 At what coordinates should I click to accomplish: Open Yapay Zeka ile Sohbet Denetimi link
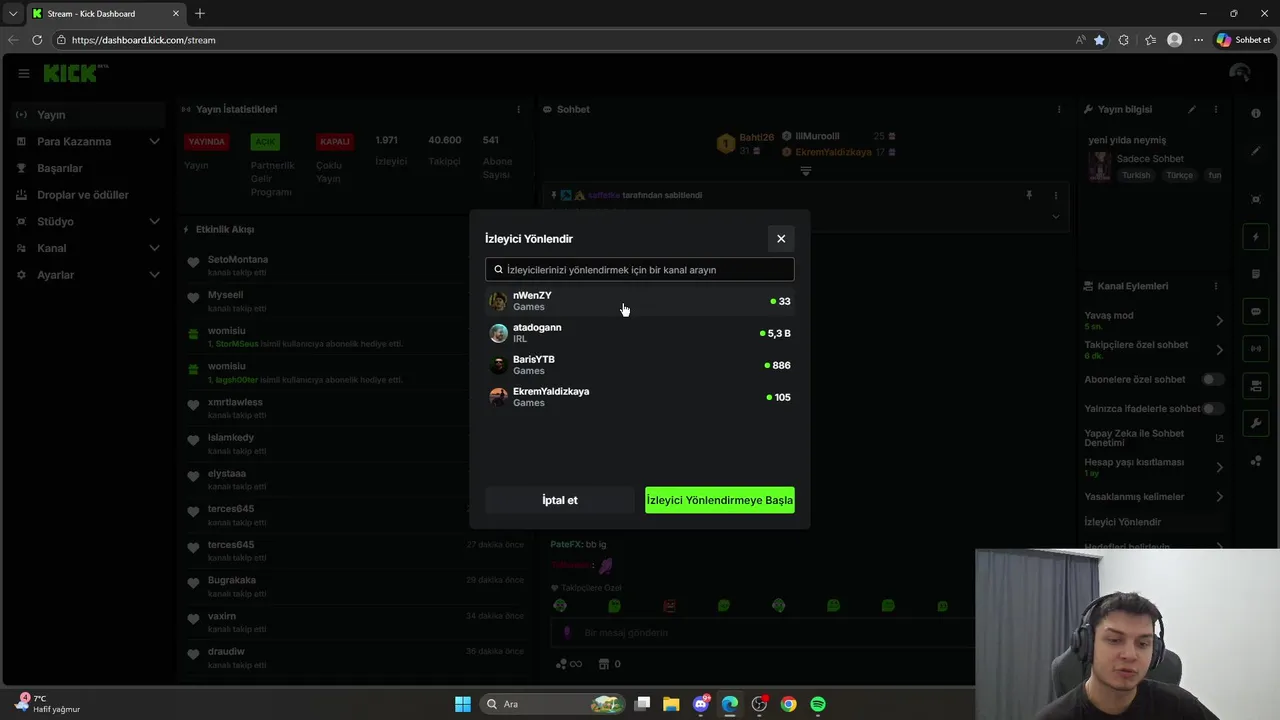(x=1154, y=438)
